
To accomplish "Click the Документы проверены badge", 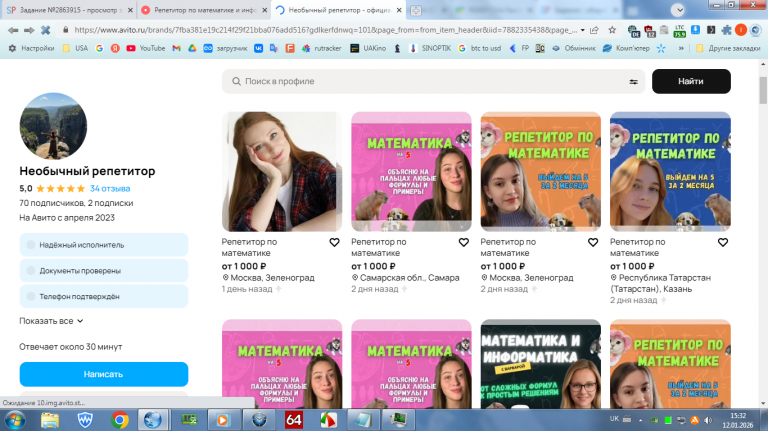I will 104,271.
